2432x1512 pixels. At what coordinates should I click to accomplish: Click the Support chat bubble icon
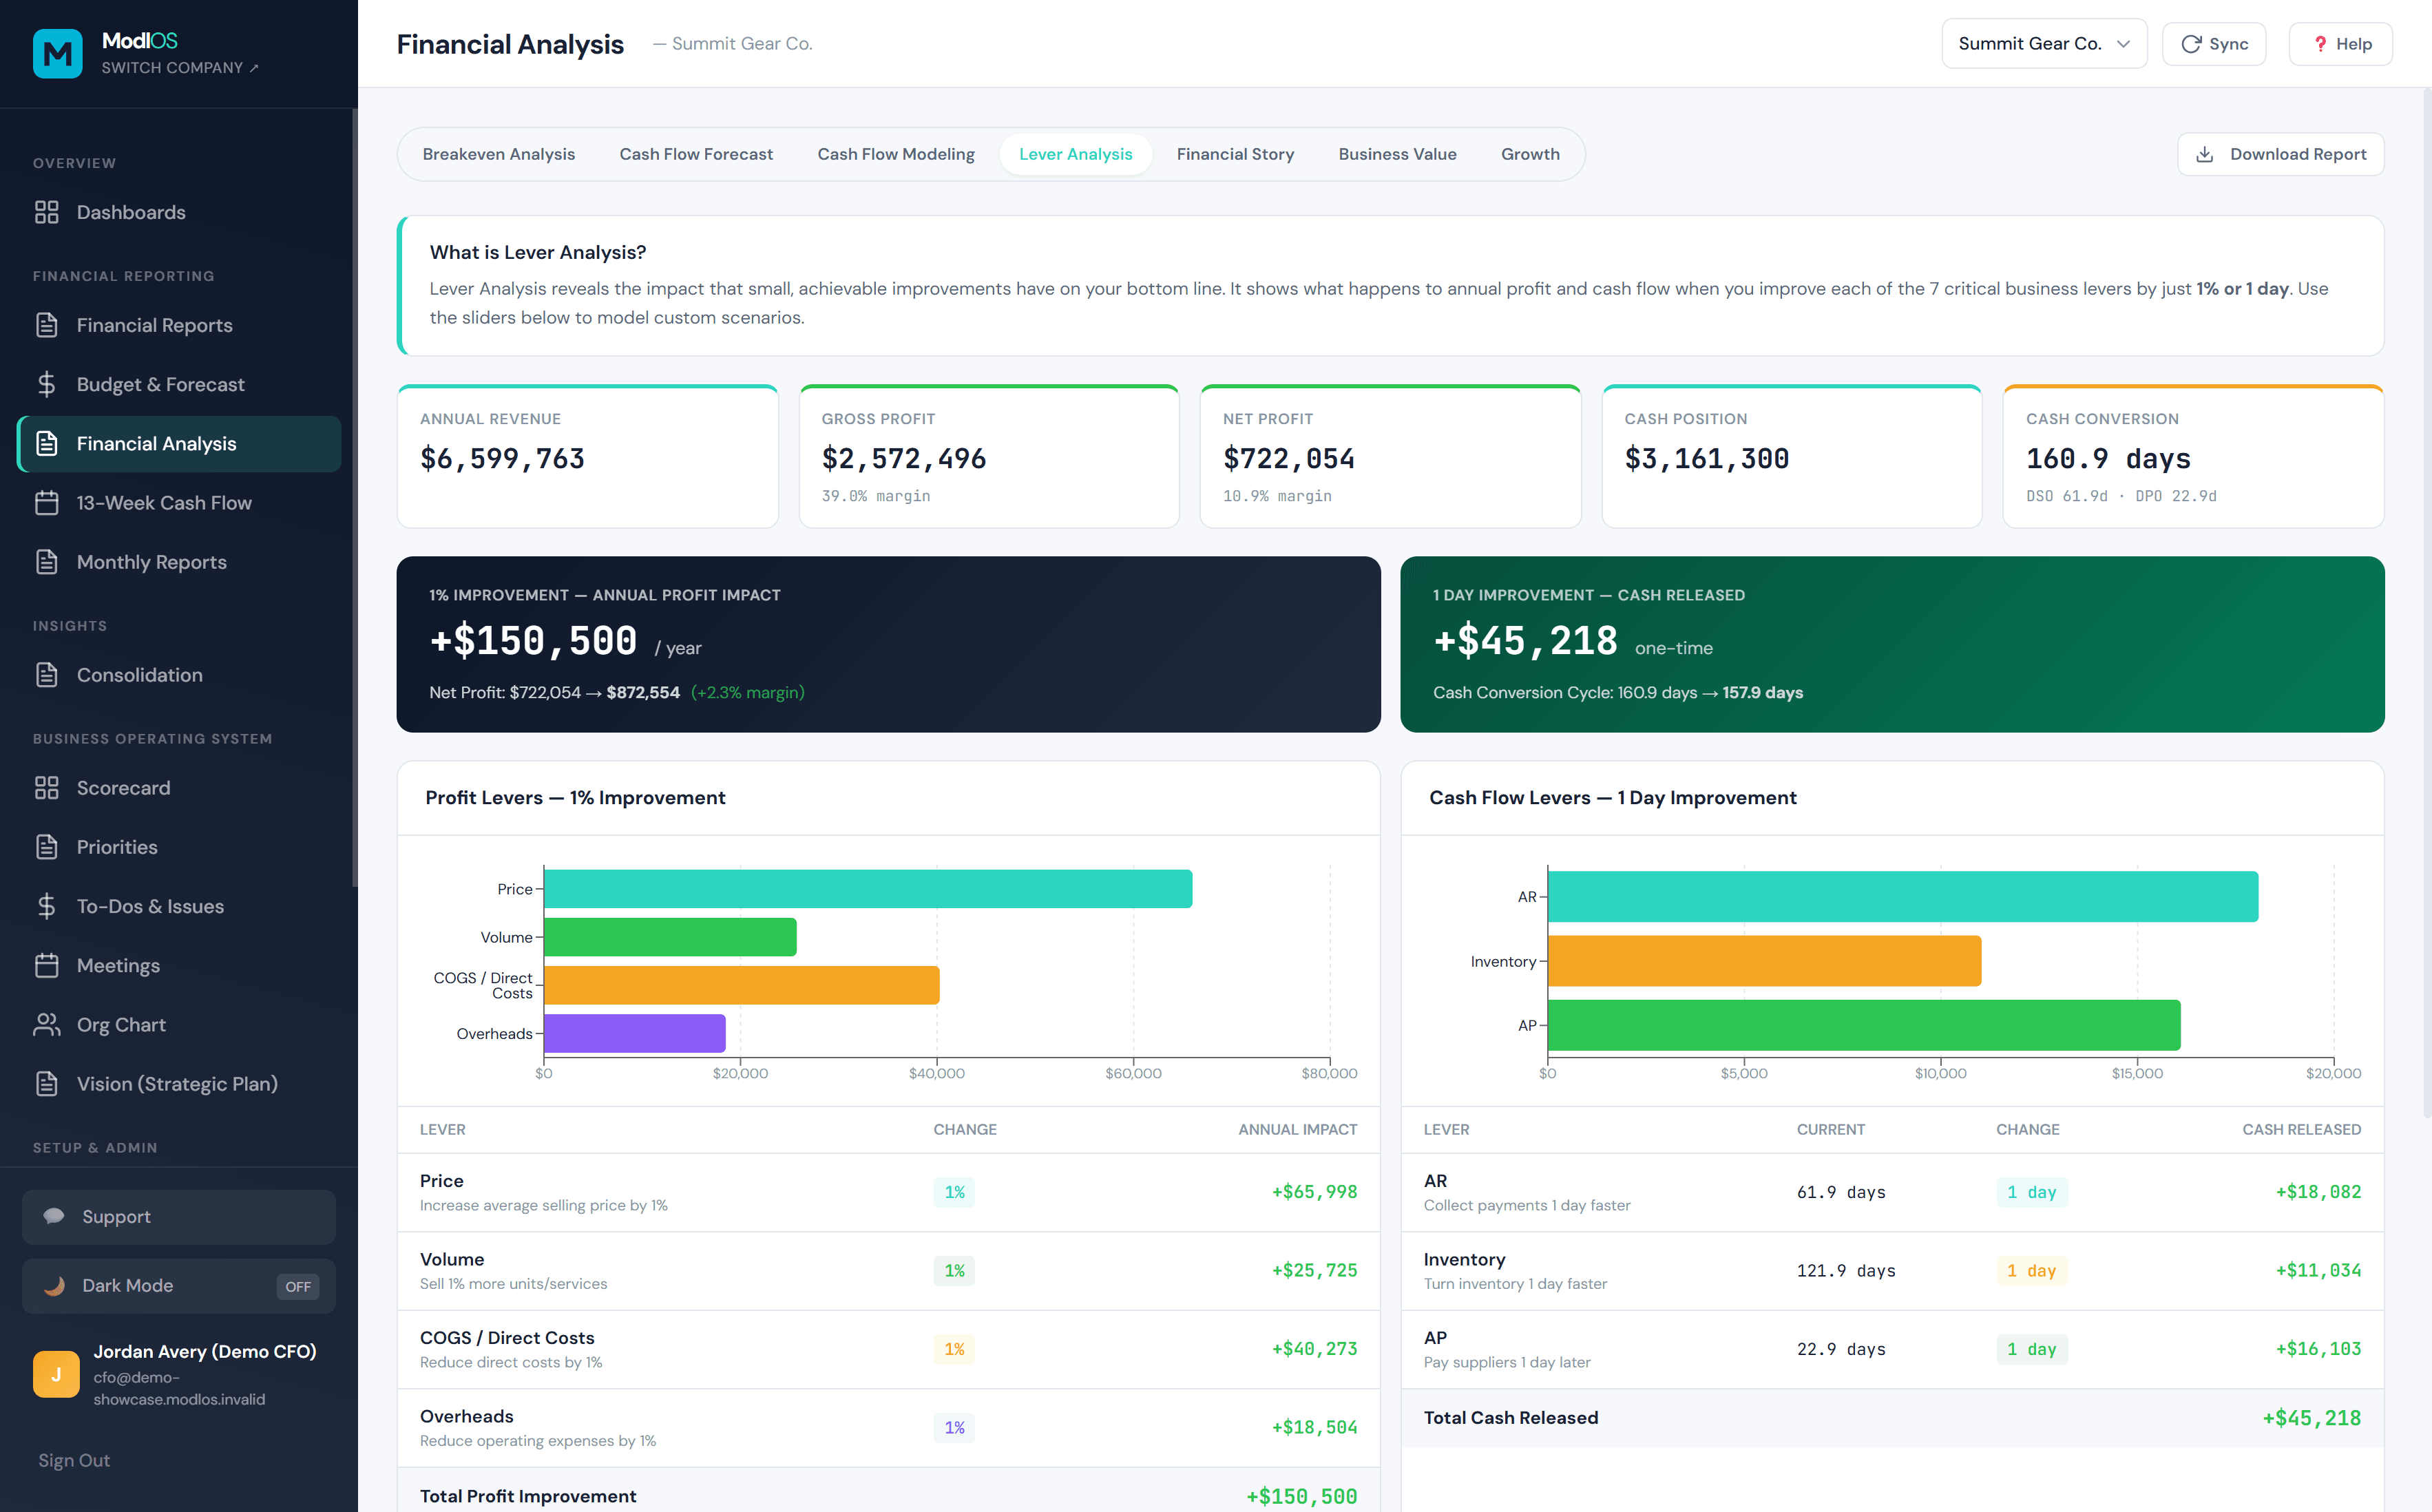tap(54, 1216)
